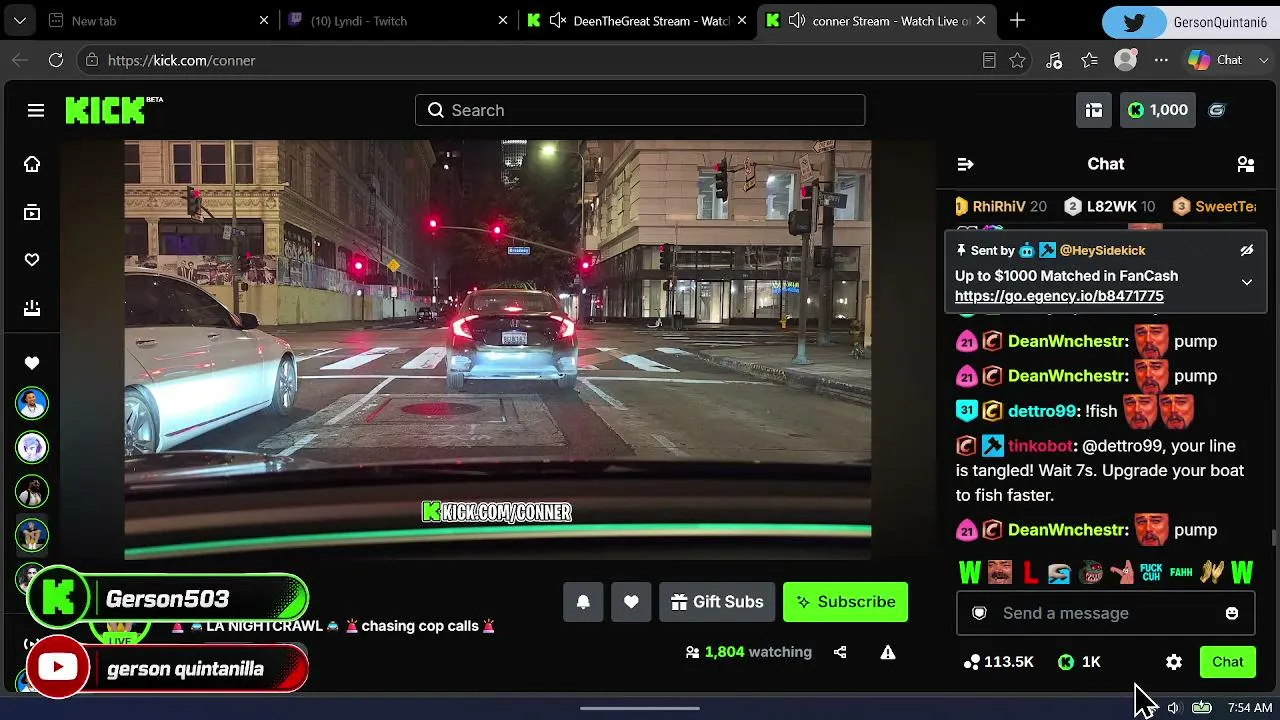The image size is (1280, 720).
Task: Open the Following heart icon in the sidebar
Action: point(32,260)
